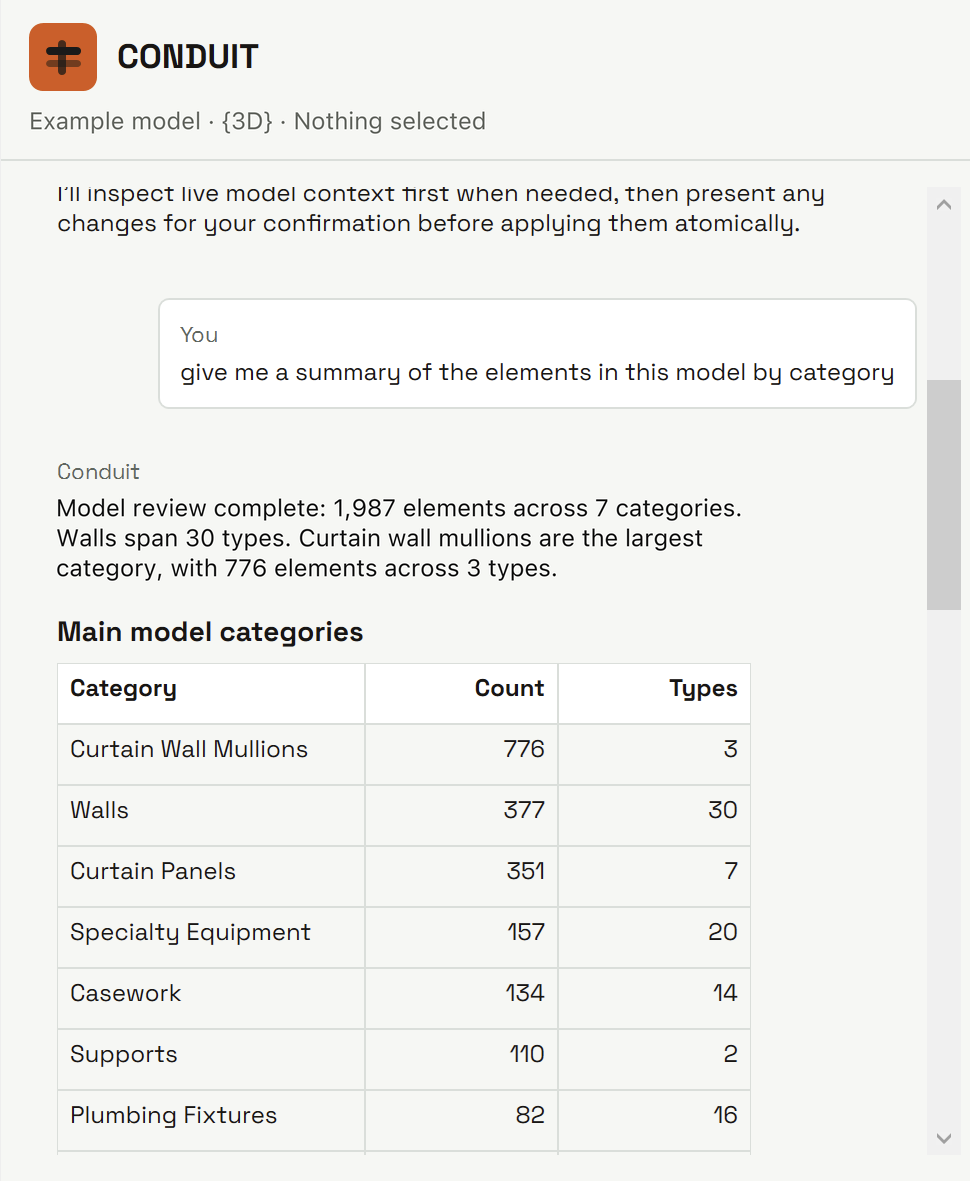Click the count value 157
The image size is (970, 1181).
[526, 932]
